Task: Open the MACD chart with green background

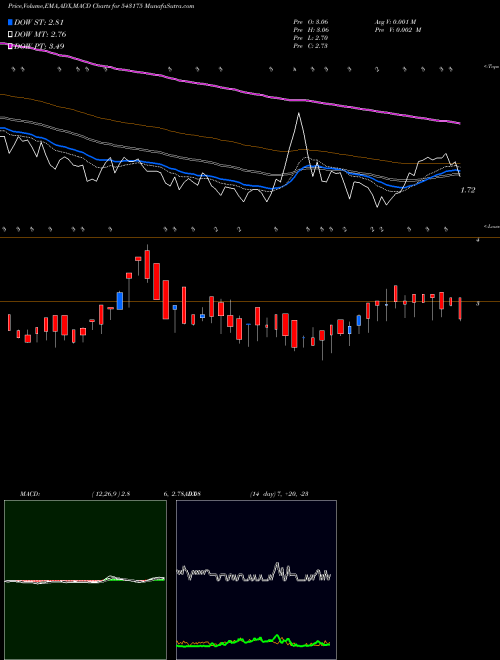Action: pyautogui.click(x=85, y=580)
